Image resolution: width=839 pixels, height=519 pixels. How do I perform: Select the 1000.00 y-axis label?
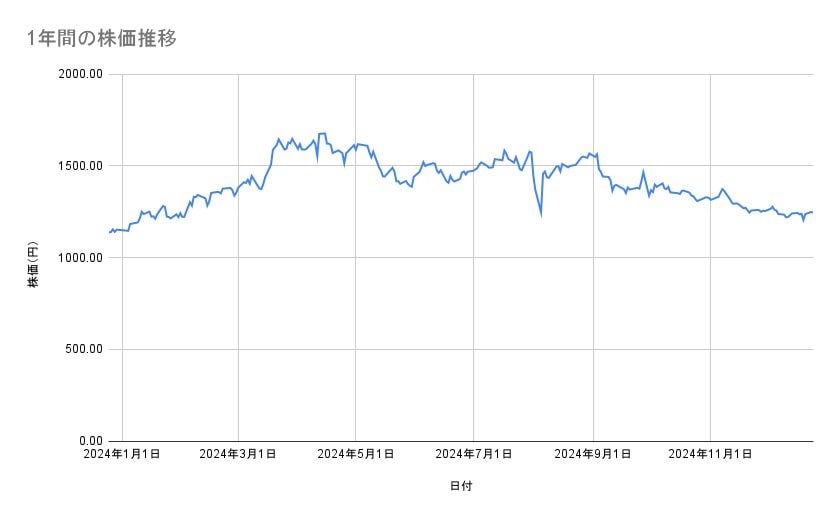pos(81,258)
